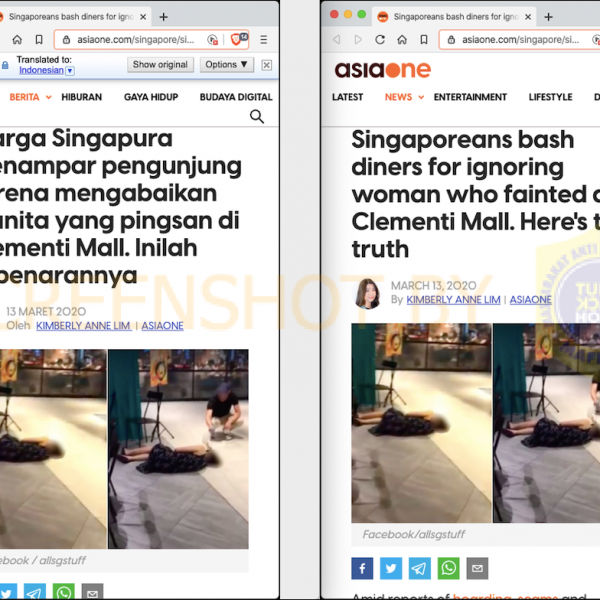Open new tab in right browser window

[548, 17]
